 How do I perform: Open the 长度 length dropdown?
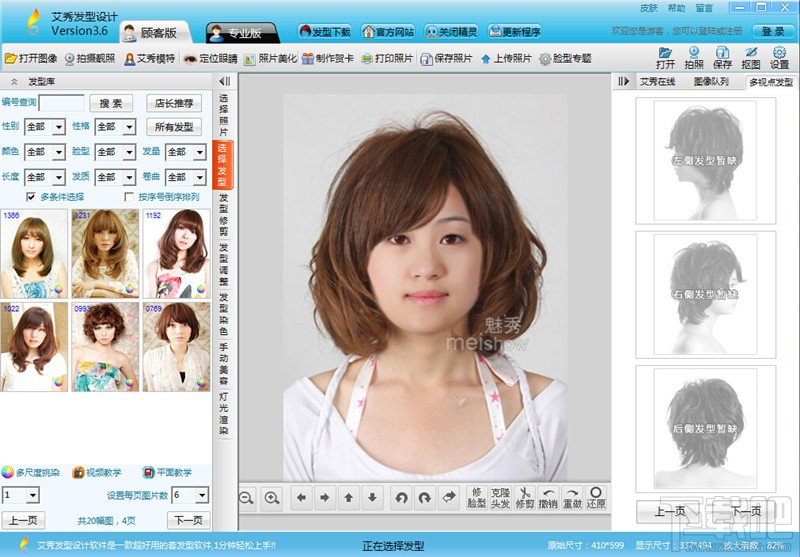[x=45, y=177]
